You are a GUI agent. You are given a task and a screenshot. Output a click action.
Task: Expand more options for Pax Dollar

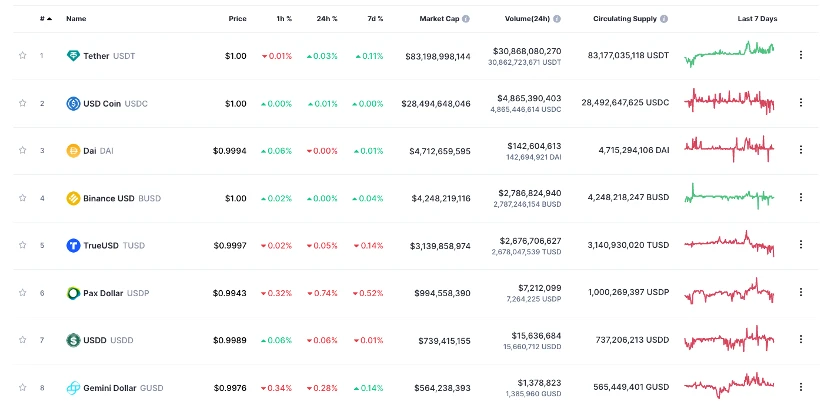(800, 293)
